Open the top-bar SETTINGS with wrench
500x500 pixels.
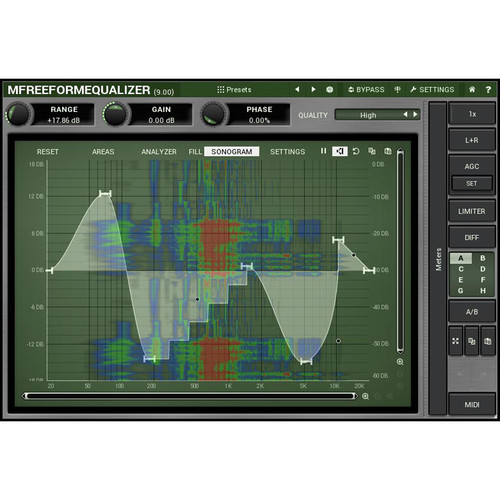point(432,90)
